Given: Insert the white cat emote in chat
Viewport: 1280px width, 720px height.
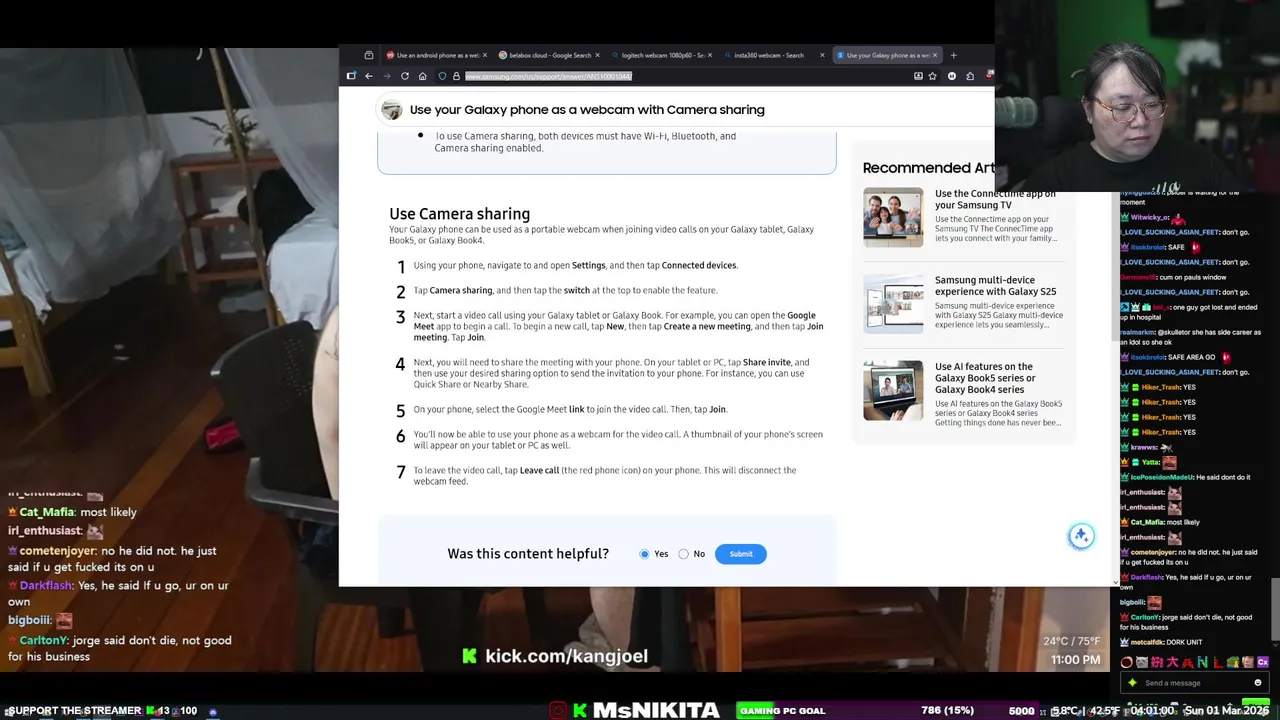Looking at the screenshot, I should [x=1142, y=662].
